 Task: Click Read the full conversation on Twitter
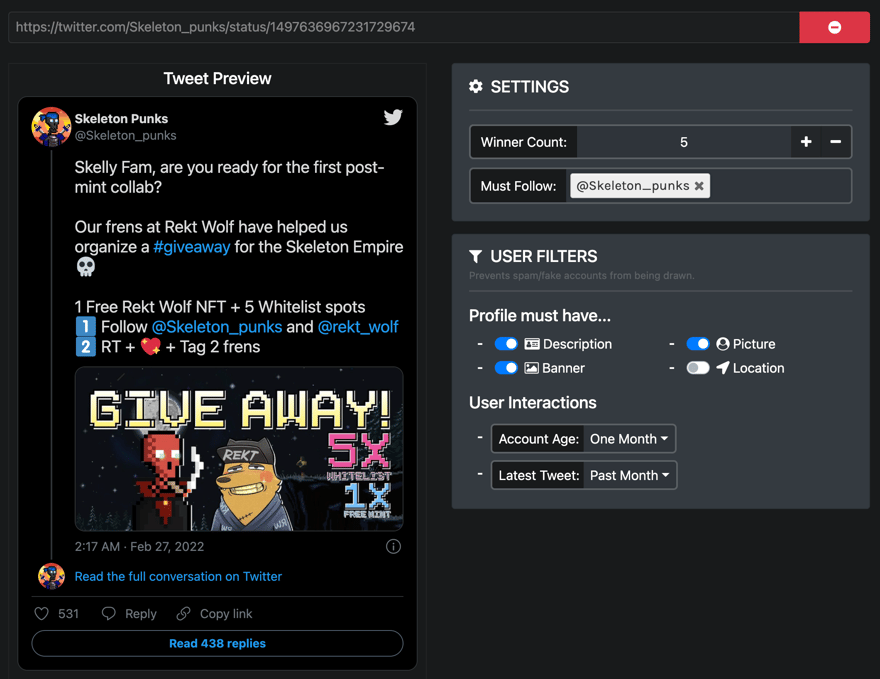178,576
